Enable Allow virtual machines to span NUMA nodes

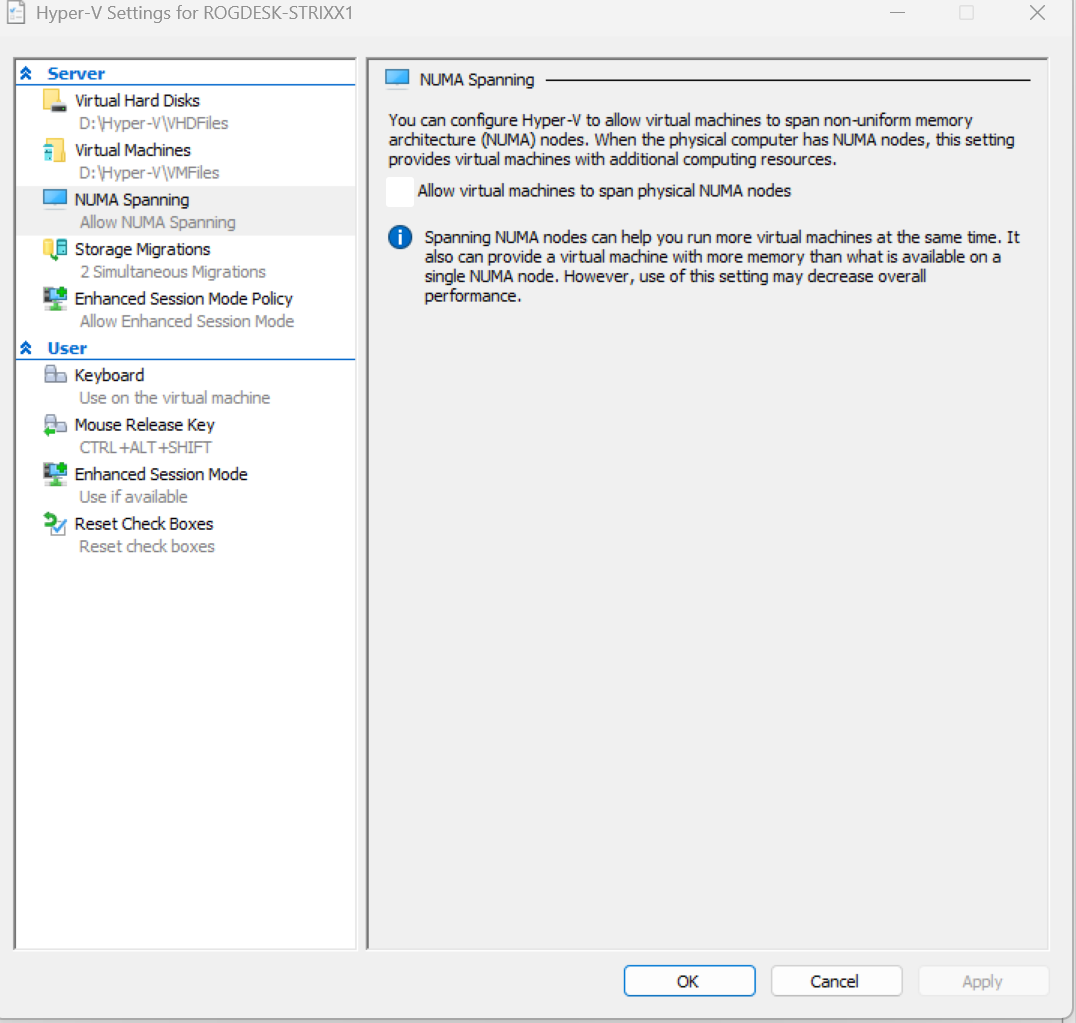point(400,191)
